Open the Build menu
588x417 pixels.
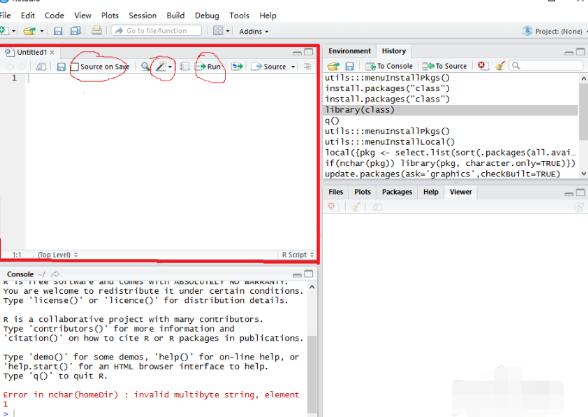pyautogui.click(x=176, y=15)
